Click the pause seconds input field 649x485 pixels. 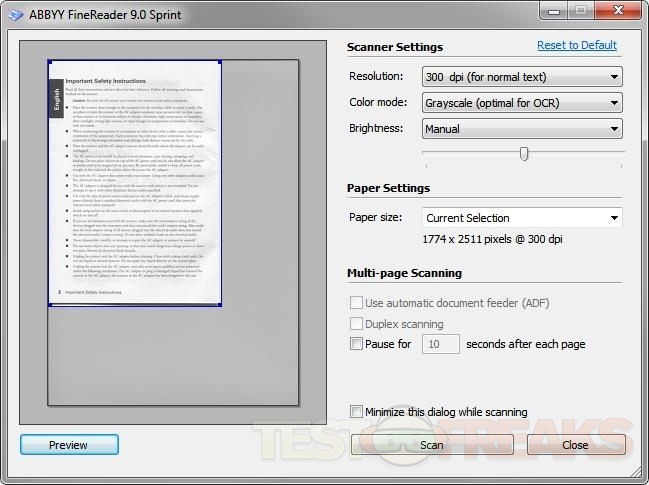click(x=439, y=344)
